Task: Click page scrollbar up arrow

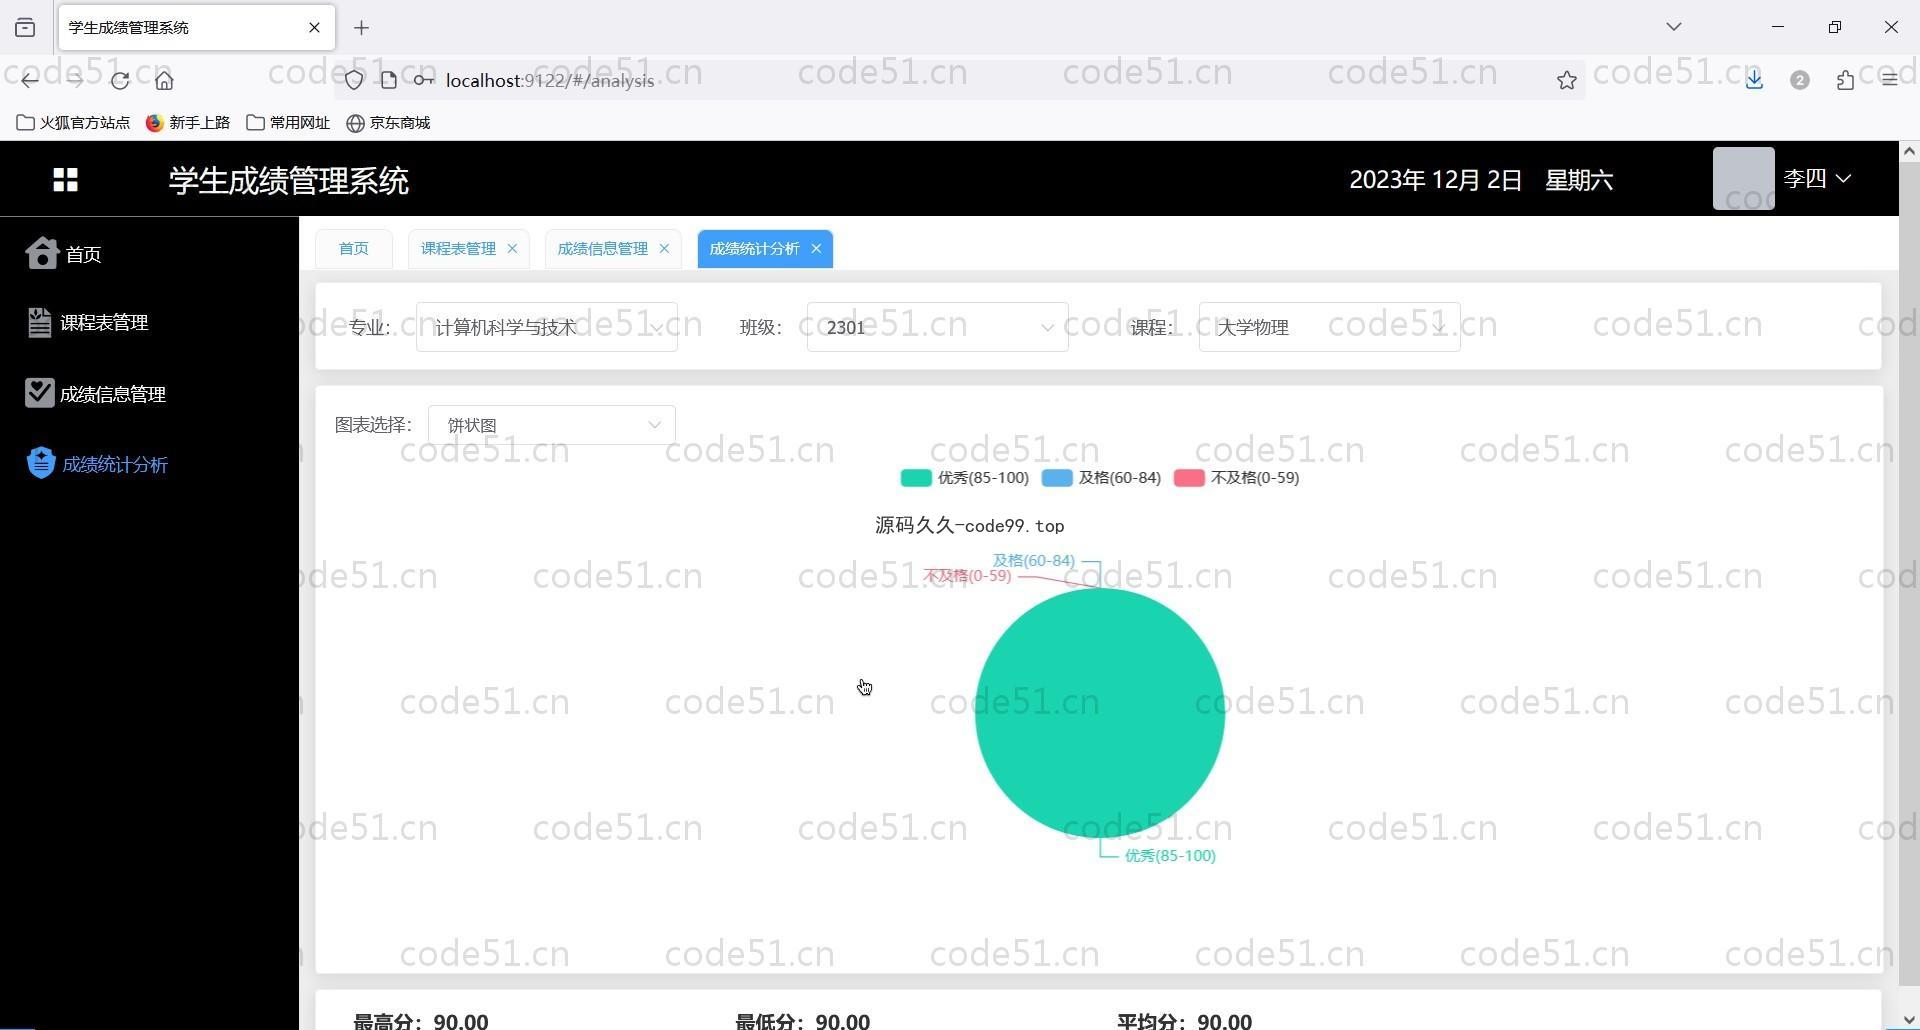Action: click(x=1909, y=151)
